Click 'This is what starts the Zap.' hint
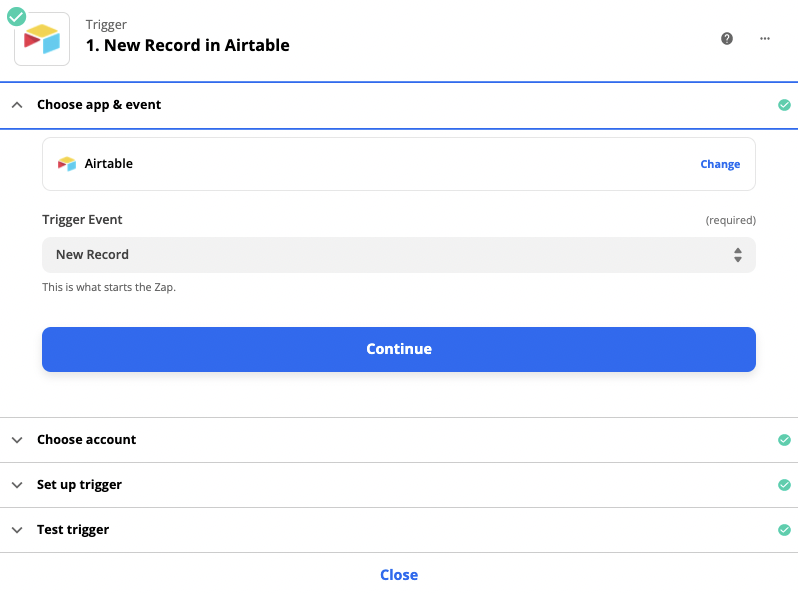The width and height of the screenshot is (798, 594). 109,287
